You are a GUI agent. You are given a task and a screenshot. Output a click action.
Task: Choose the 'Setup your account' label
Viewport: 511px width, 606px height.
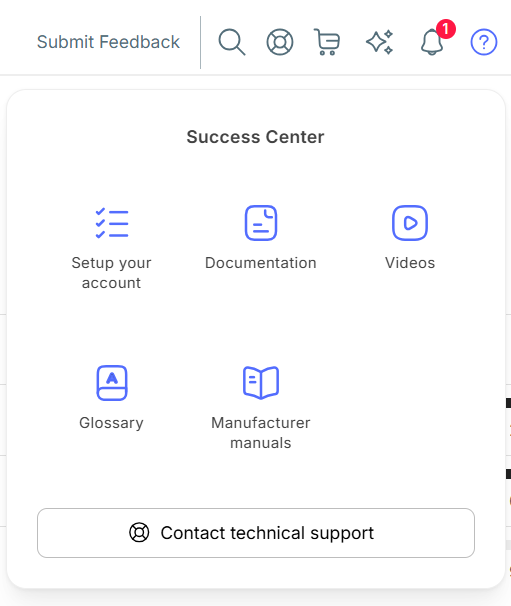(x=111, y=273)
